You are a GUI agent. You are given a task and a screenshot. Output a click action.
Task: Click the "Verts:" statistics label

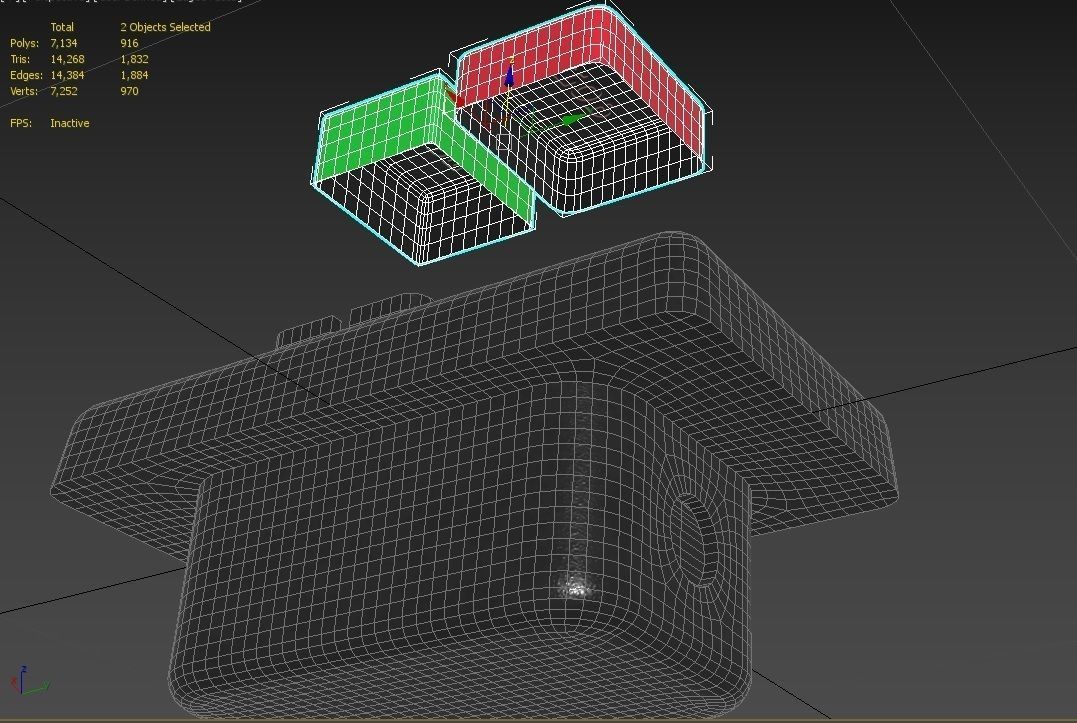coord(24,91)
